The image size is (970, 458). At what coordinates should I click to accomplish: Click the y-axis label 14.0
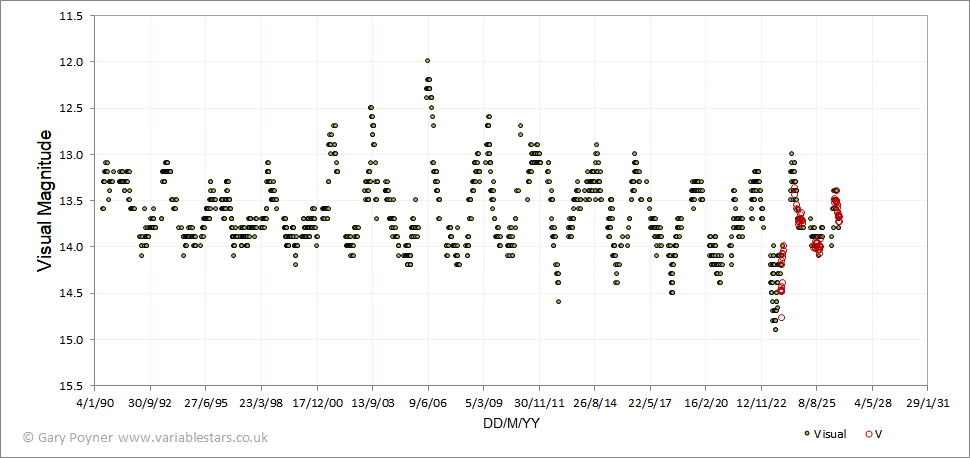pyautogui.click(x=72, y=248)
